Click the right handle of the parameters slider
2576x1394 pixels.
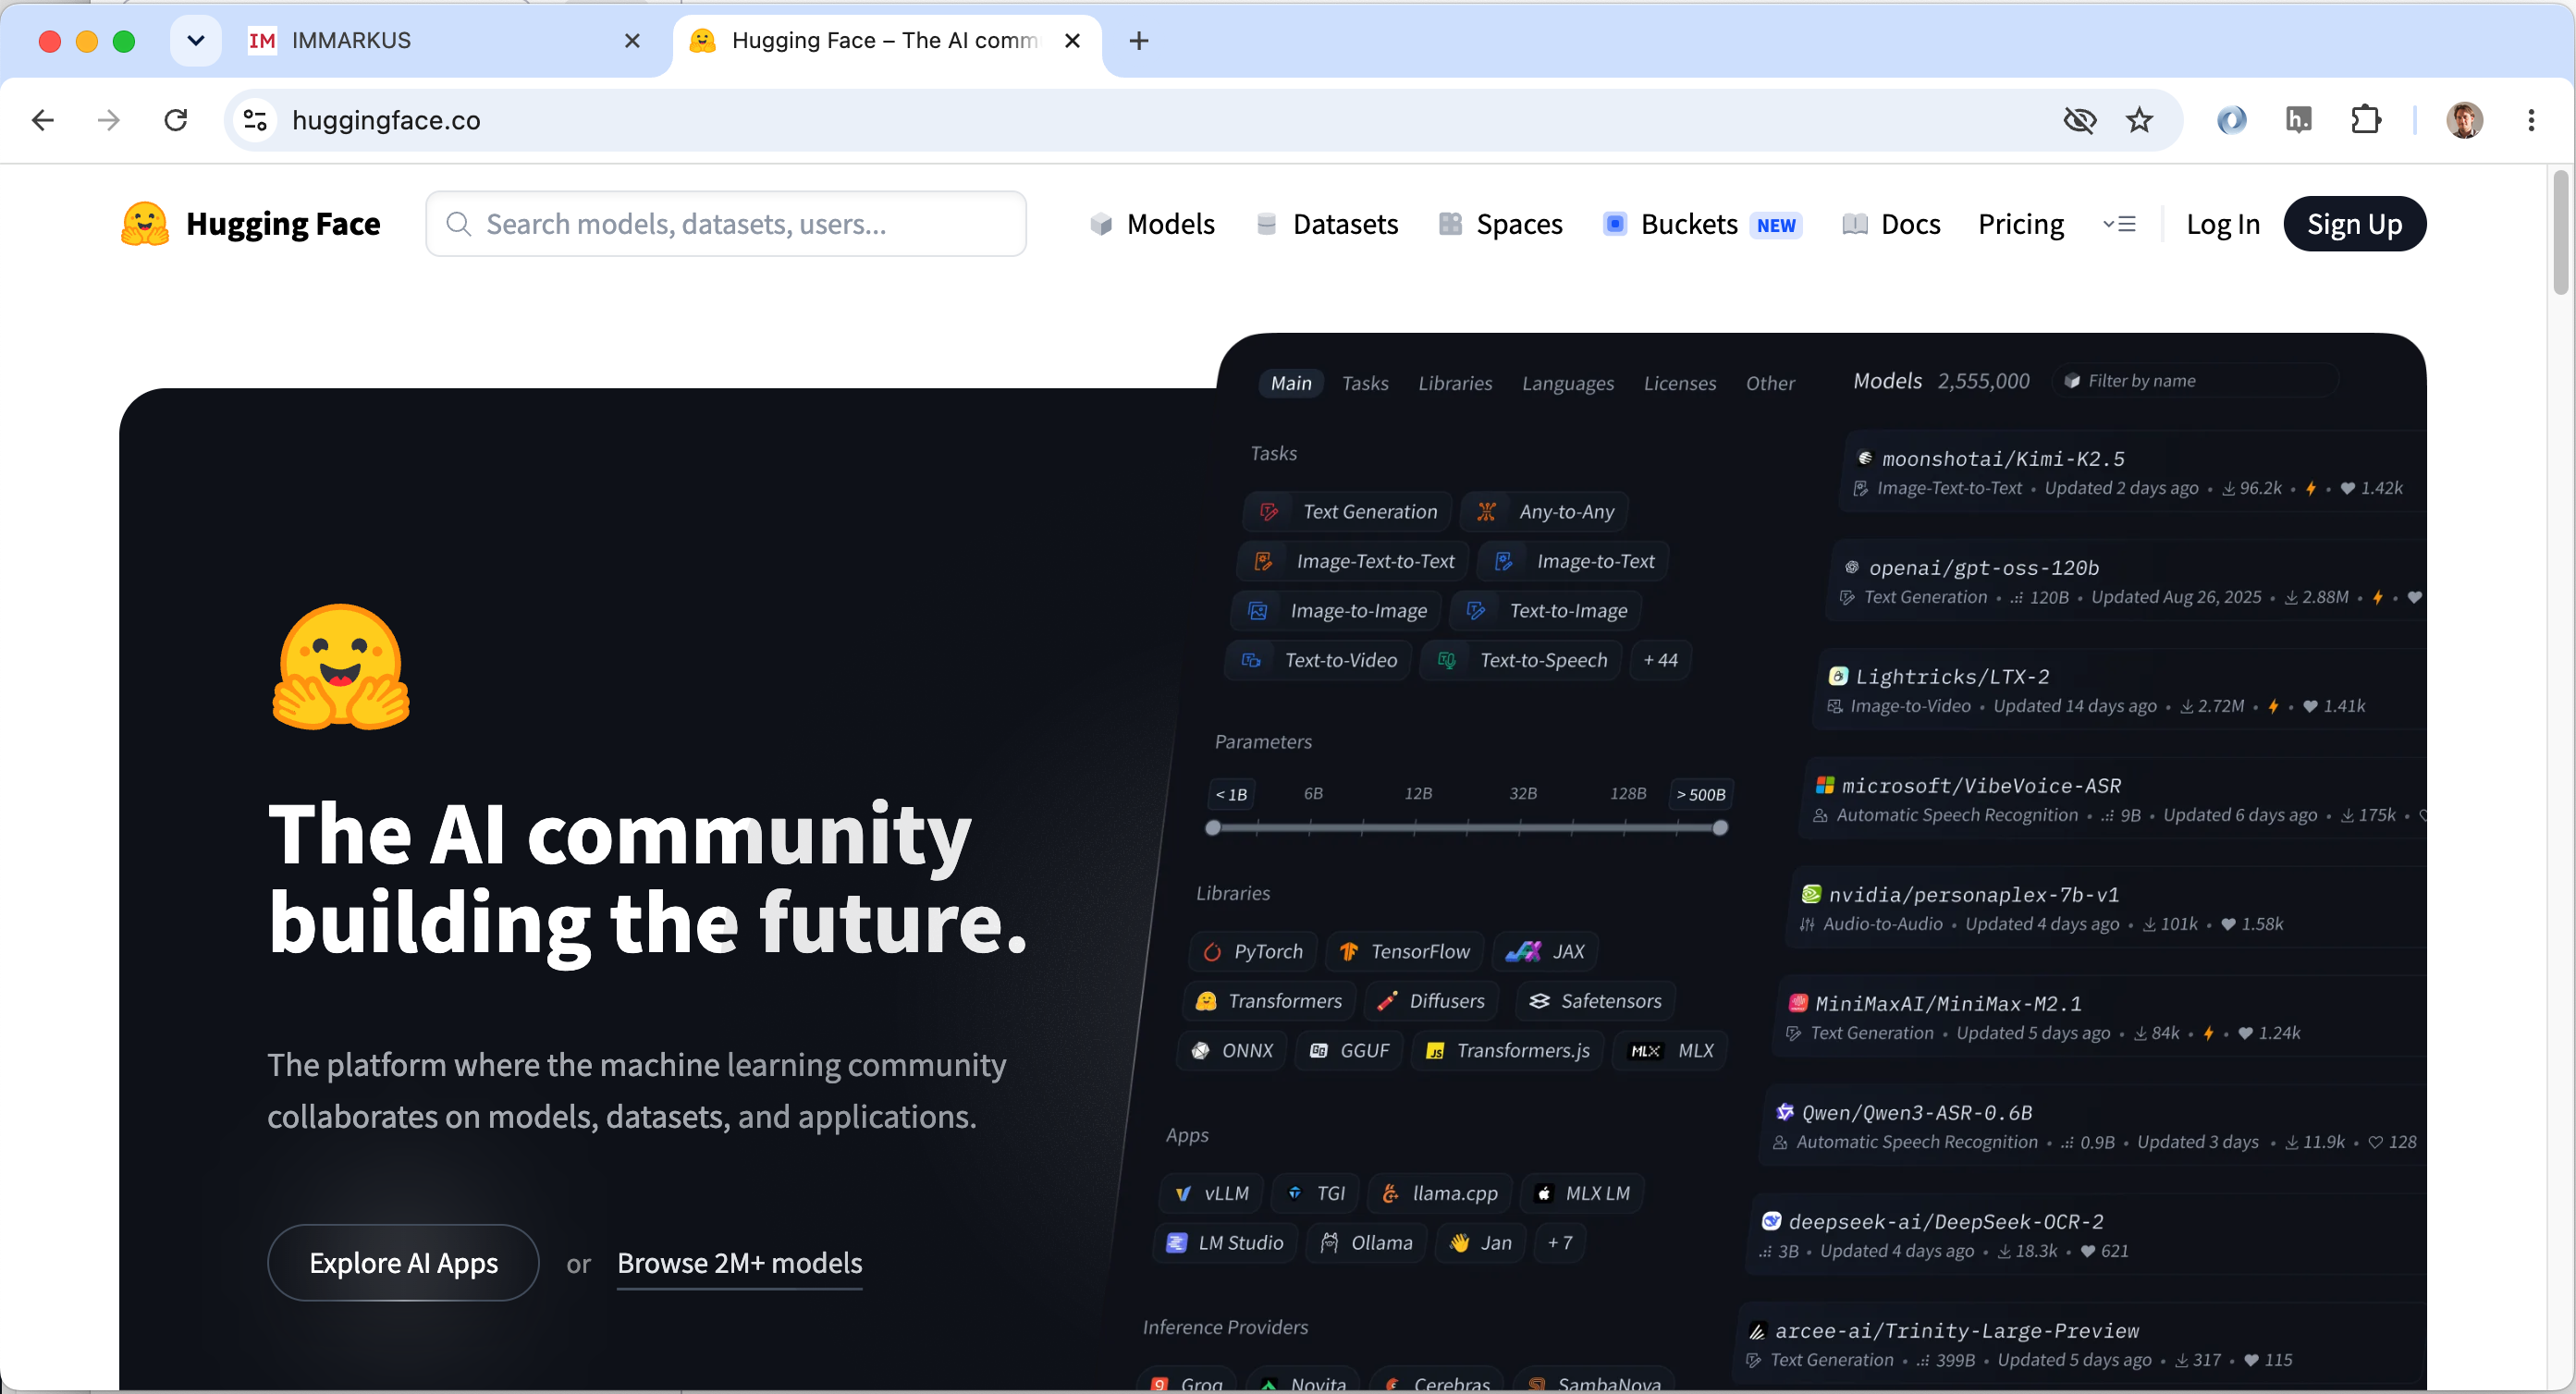(x=1720, y=828)
